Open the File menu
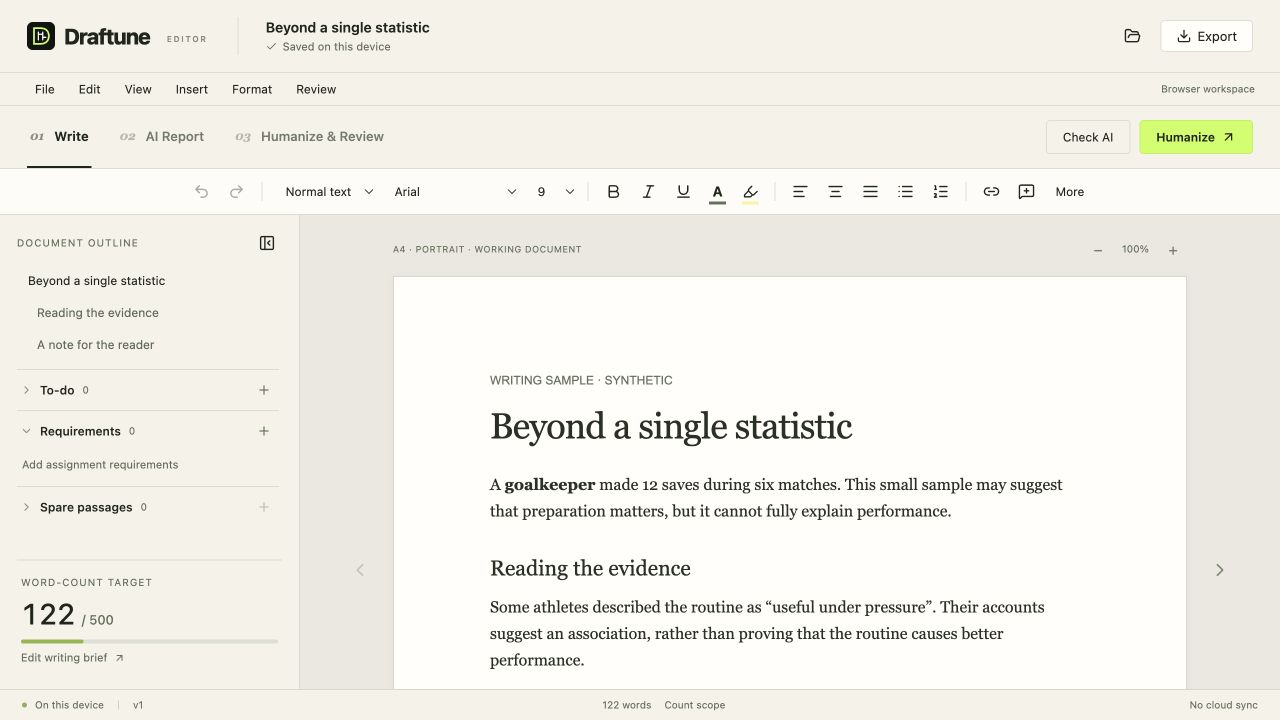Viewport: 1280px width, 720px height. coord(45,89)
